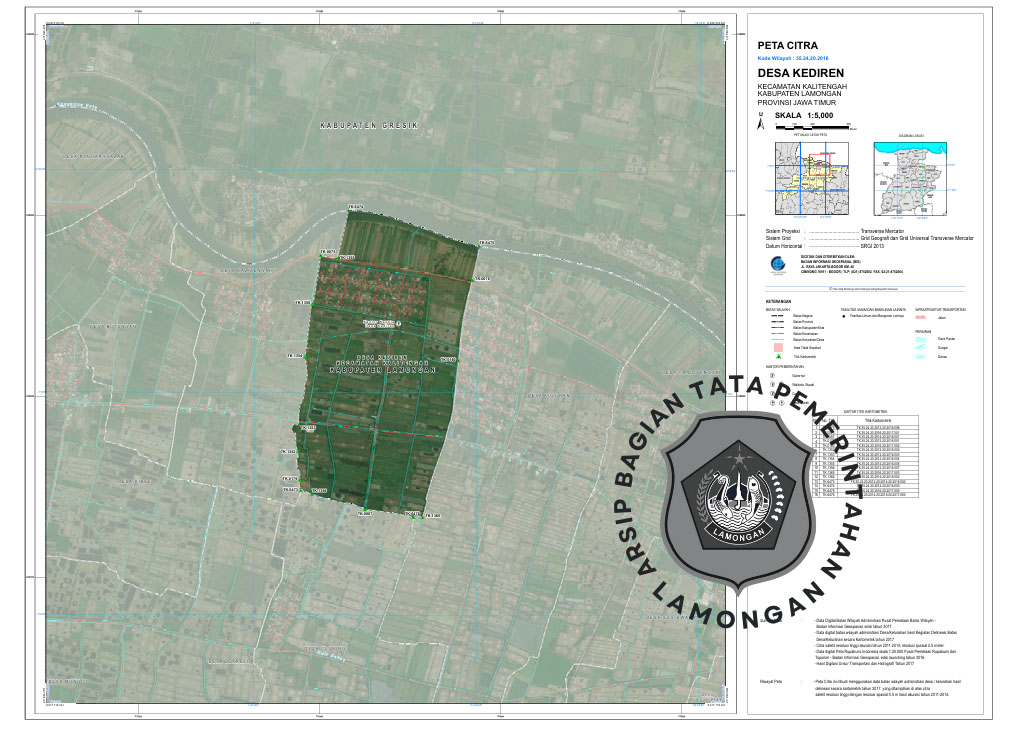Click the TK 0474 point at northern boundary
This screenshot has height=731, width=1018.
point(355,208)
